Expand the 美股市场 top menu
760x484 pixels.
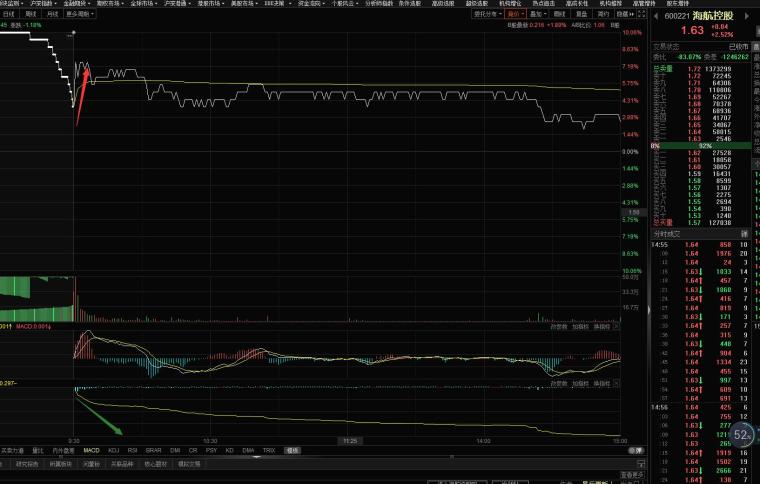pos(244,3)
